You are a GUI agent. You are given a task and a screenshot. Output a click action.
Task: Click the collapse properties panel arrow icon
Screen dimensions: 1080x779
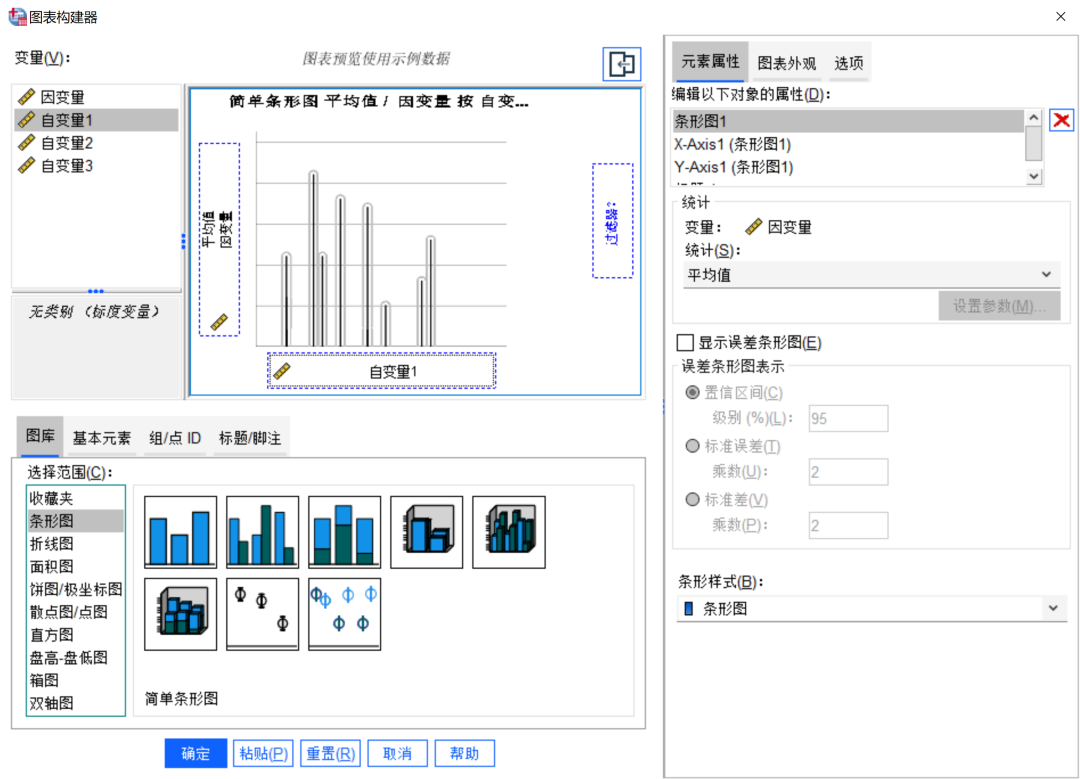point(622,64)
